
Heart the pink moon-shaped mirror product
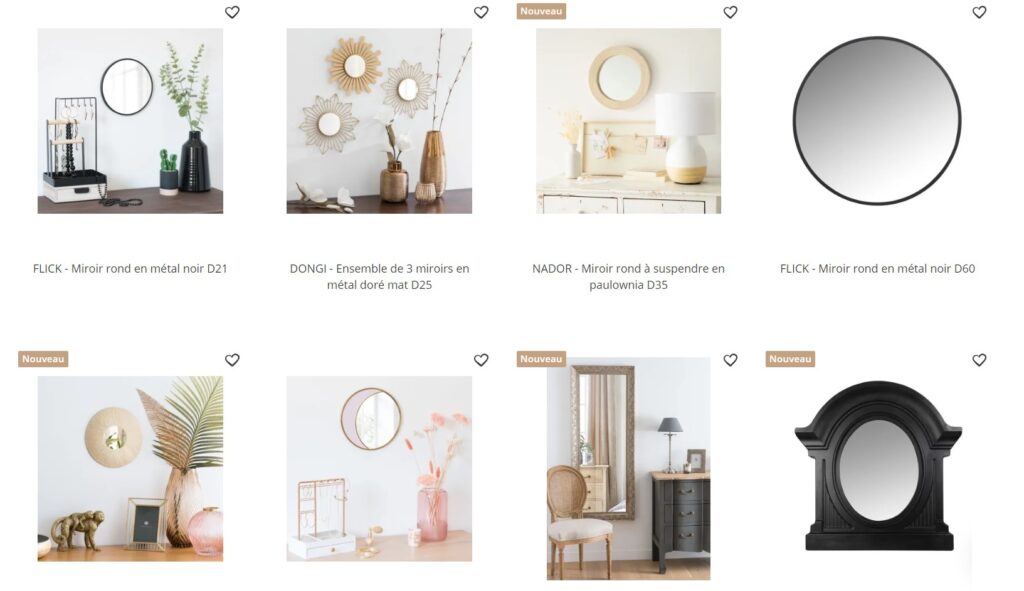[x=481, y=360]
